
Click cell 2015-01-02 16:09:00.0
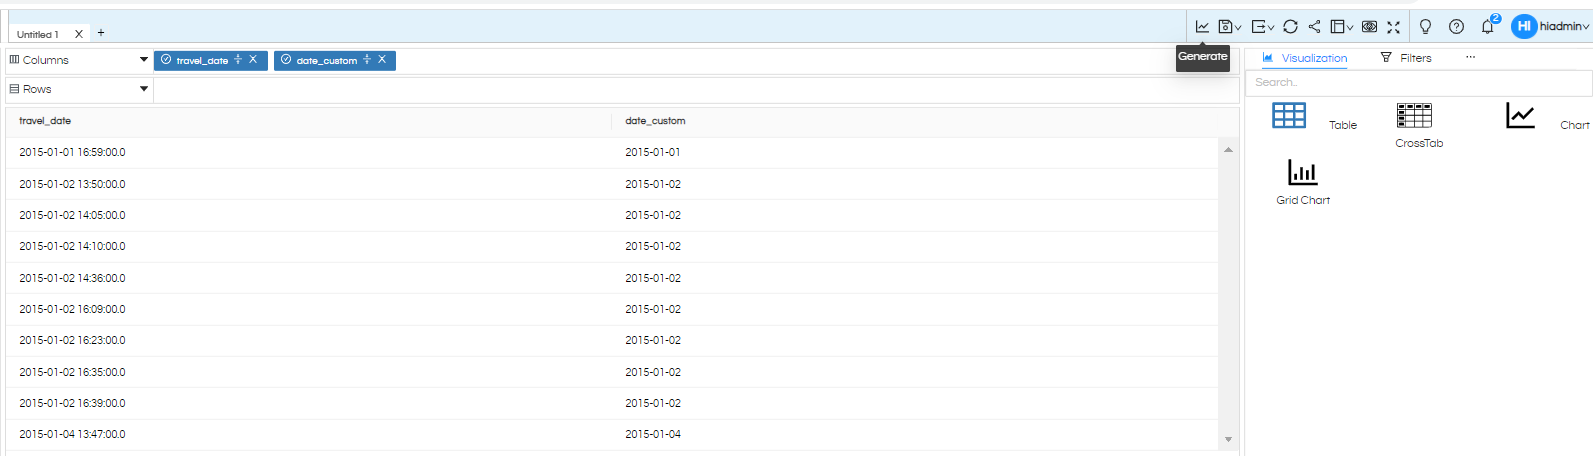click(x=72, y=310)
